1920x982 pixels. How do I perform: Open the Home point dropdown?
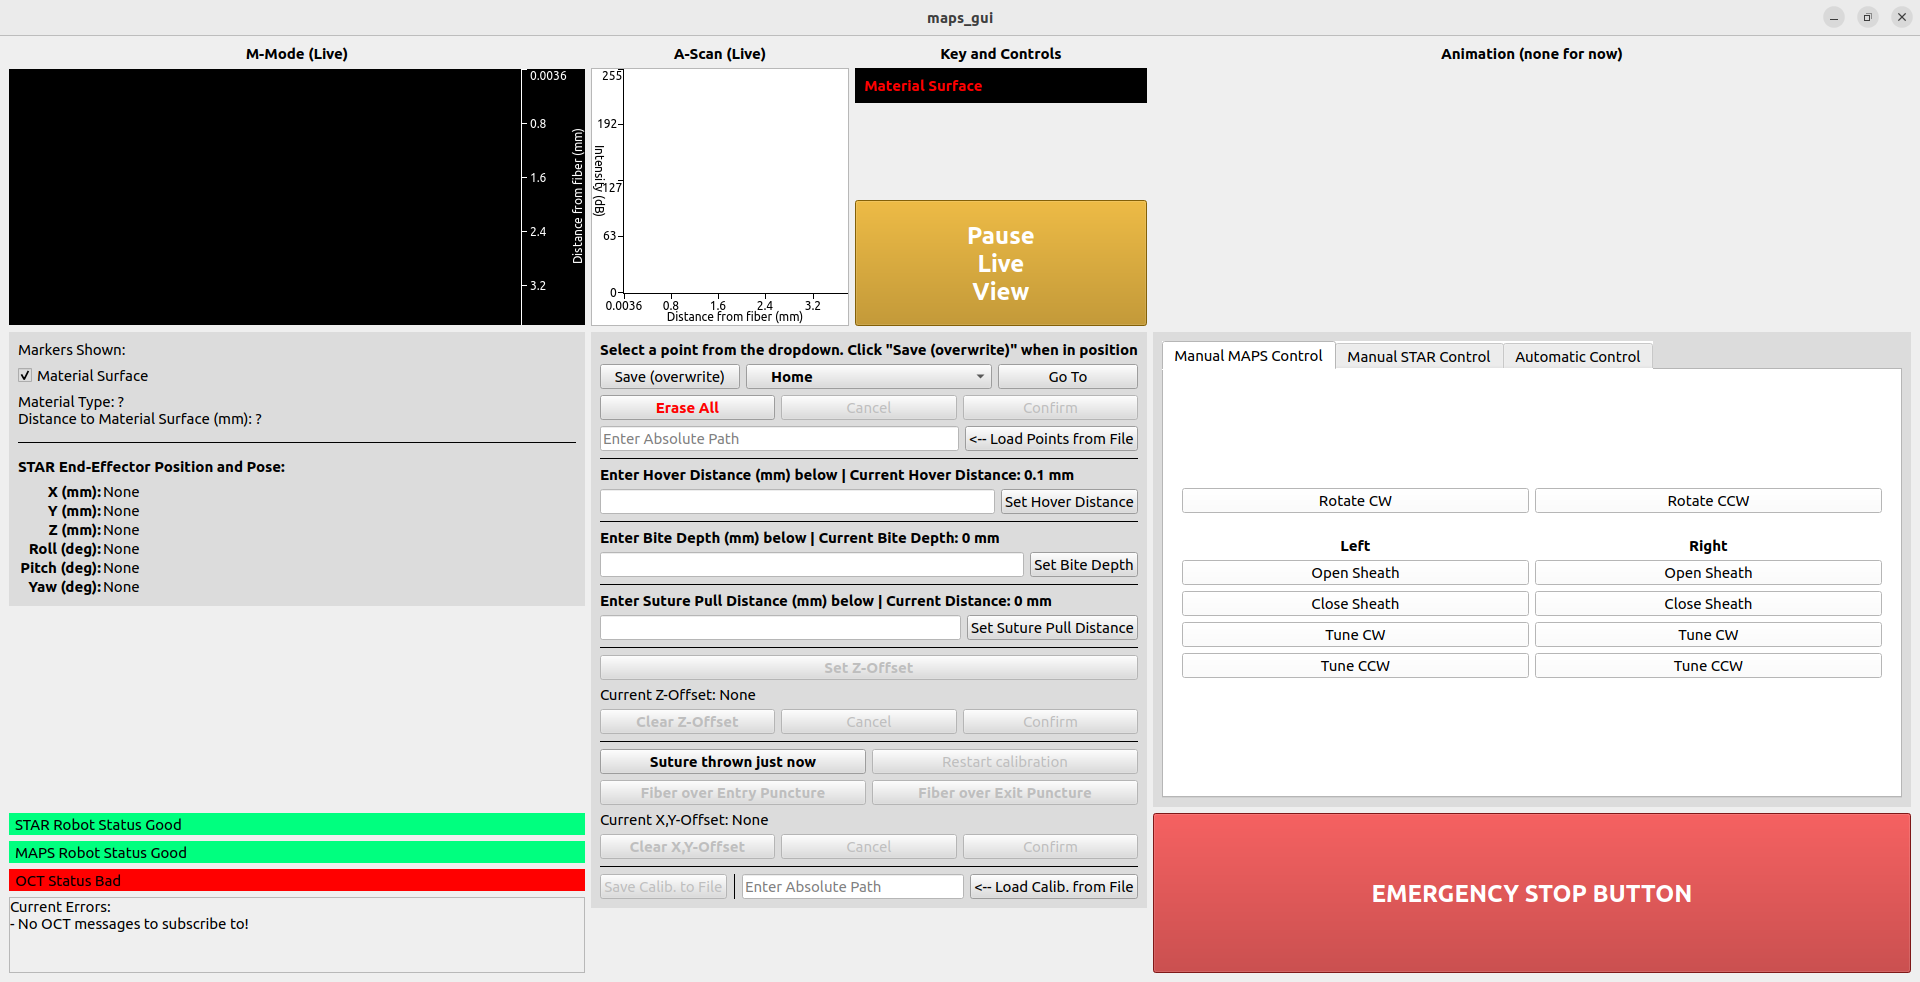pos(868,377)
